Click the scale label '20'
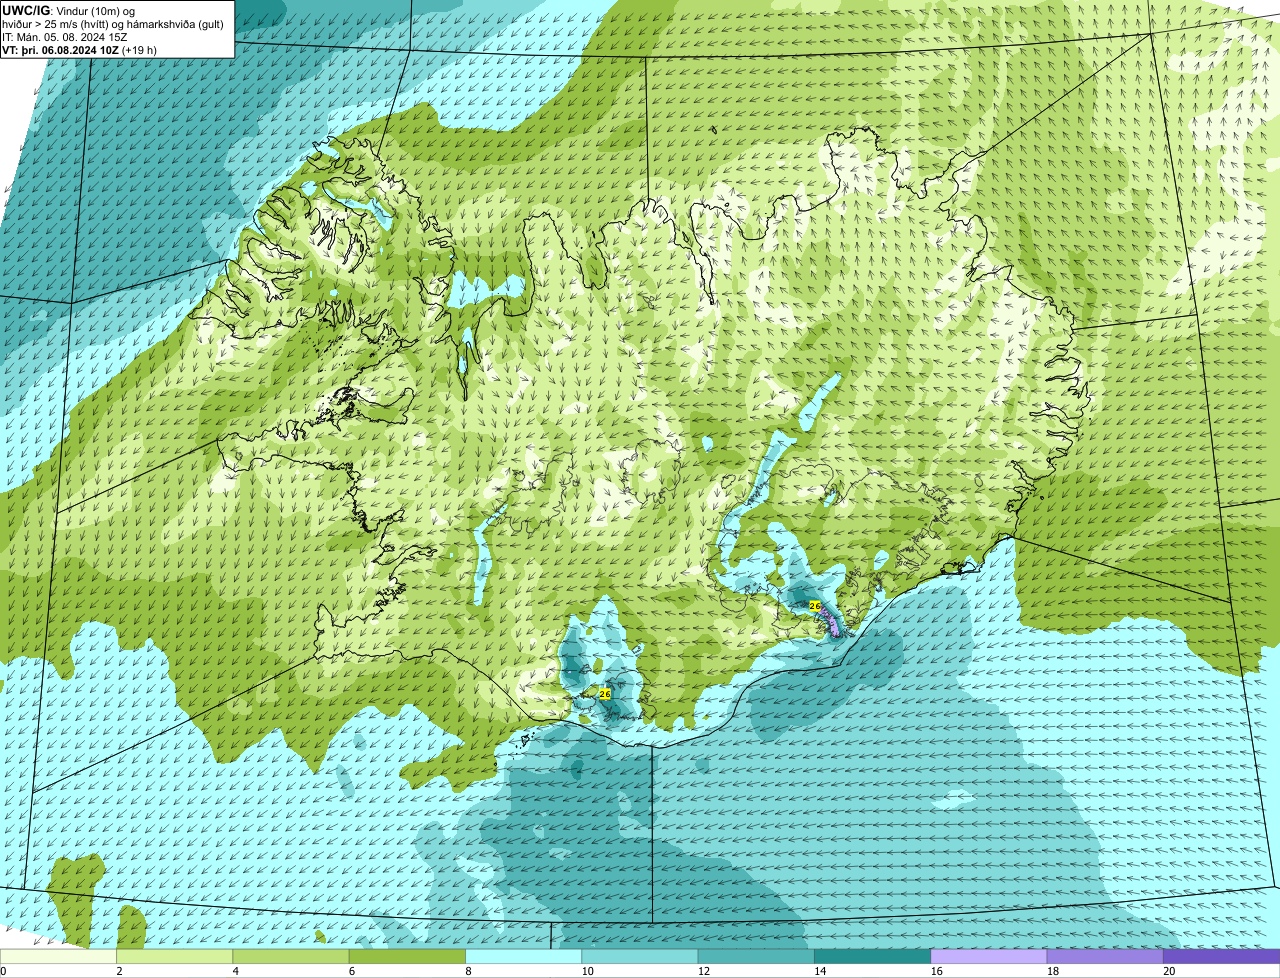Viewport: 1280px width, 978px height. point(1169,971)
